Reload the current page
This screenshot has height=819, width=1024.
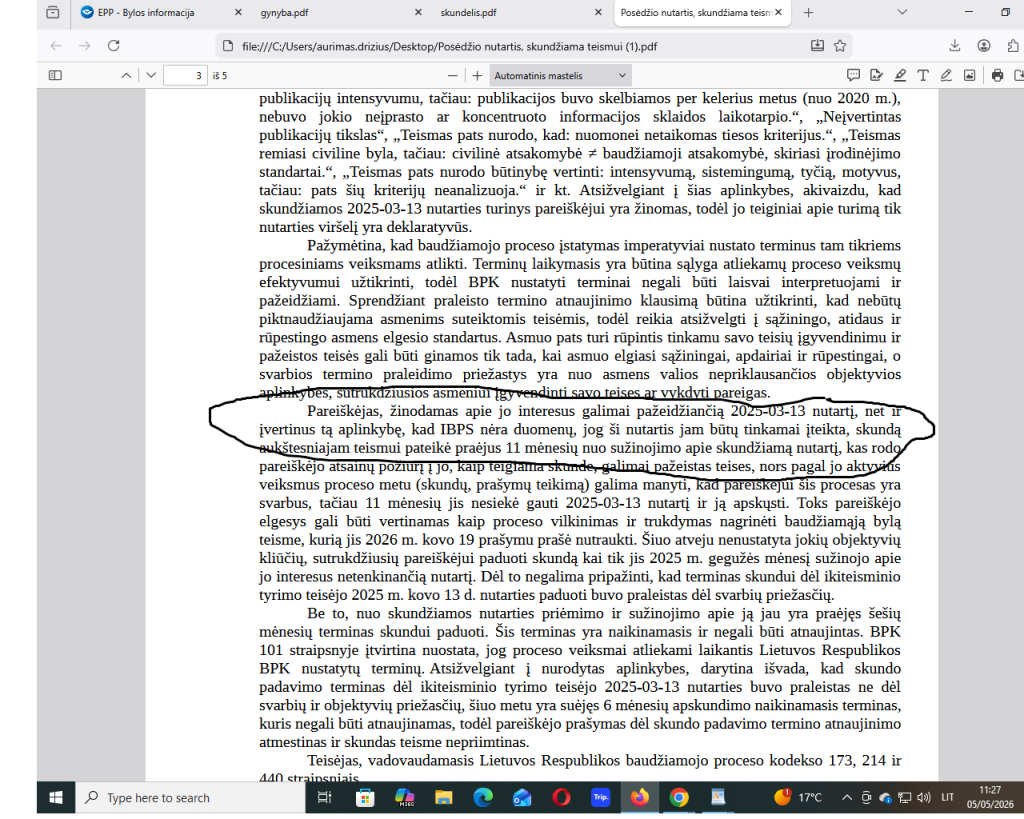click(x=114, y=46)
